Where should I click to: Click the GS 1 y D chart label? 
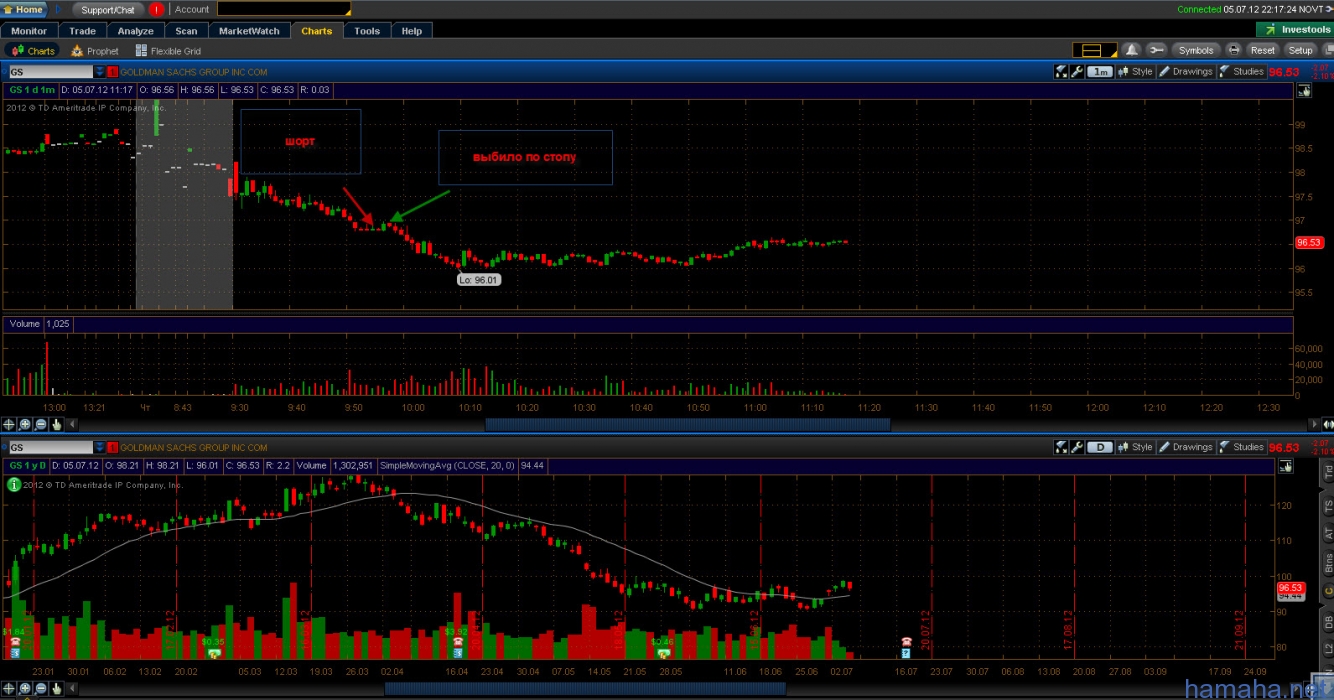click(x=28, y=466)
